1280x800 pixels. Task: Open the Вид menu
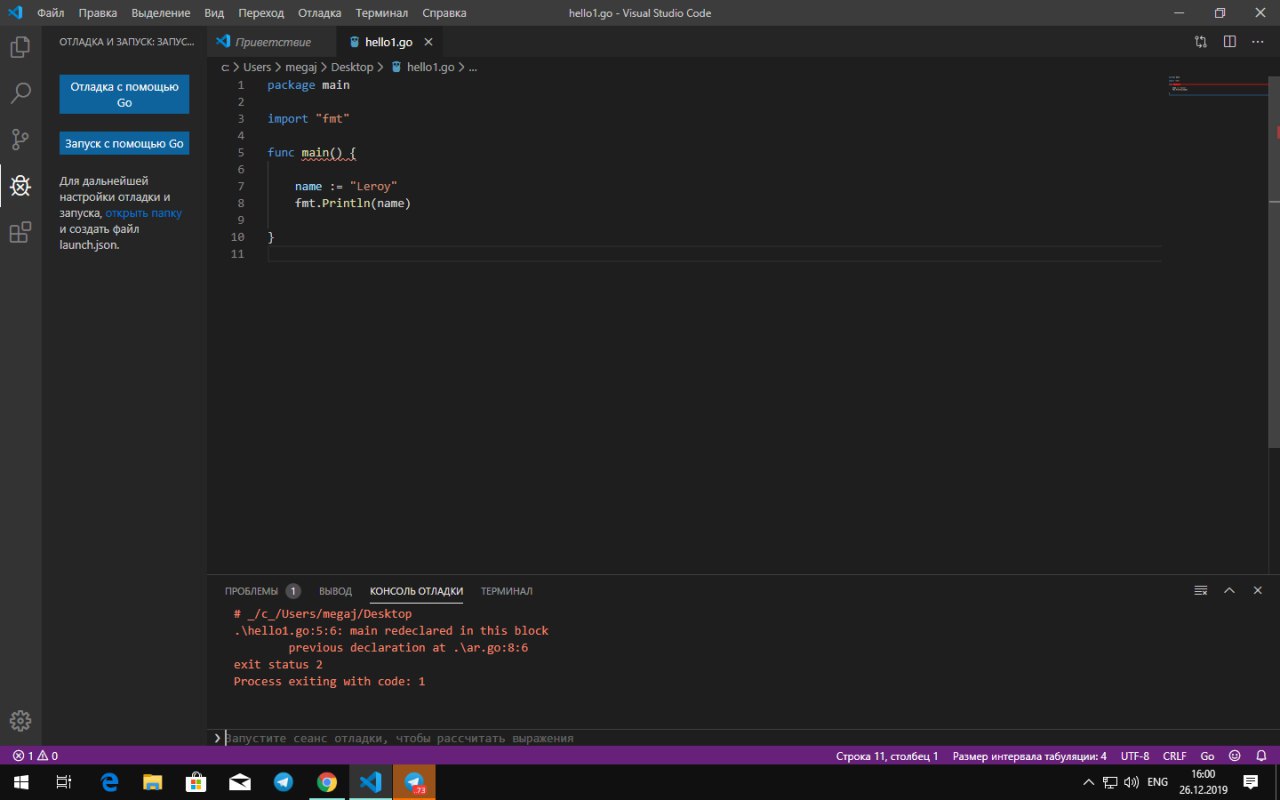click(x=214, y=13)
